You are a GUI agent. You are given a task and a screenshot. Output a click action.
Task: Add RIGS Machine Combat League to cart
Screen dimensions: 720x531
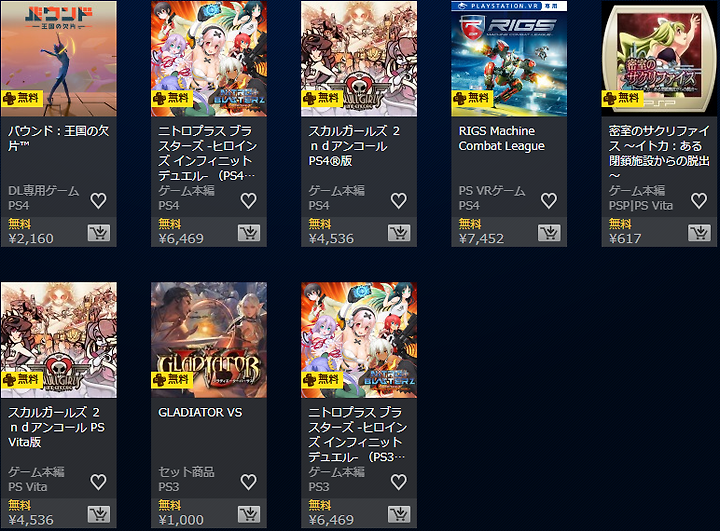click(549, 233)
